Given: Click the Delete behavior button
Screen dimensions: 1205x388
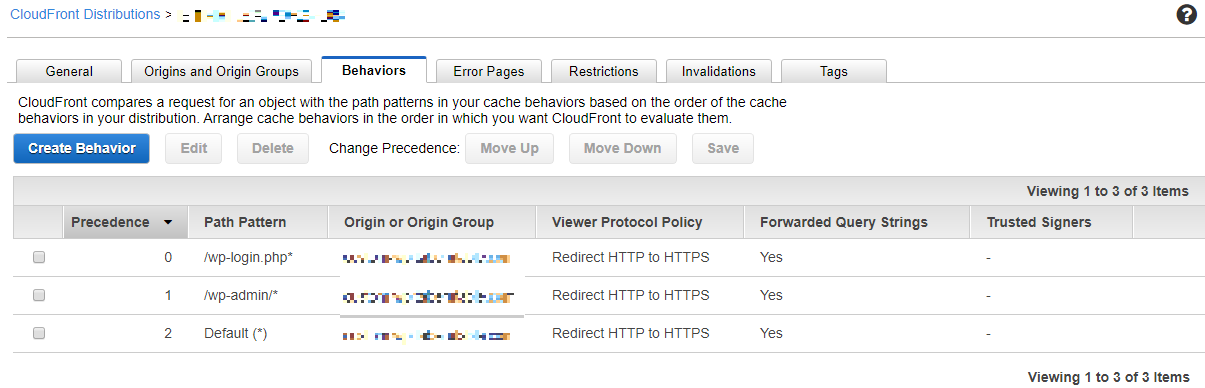Looking at the screenshot, I should (273, 148).
